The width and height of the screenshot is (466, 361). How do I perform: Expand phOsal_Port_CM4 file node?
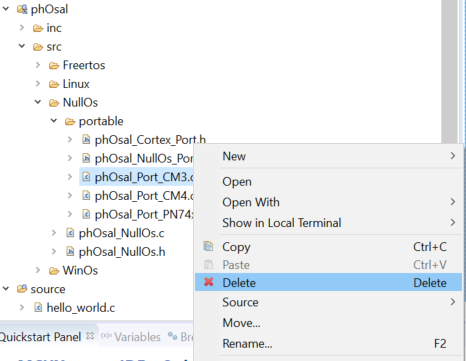click(70, 195)
